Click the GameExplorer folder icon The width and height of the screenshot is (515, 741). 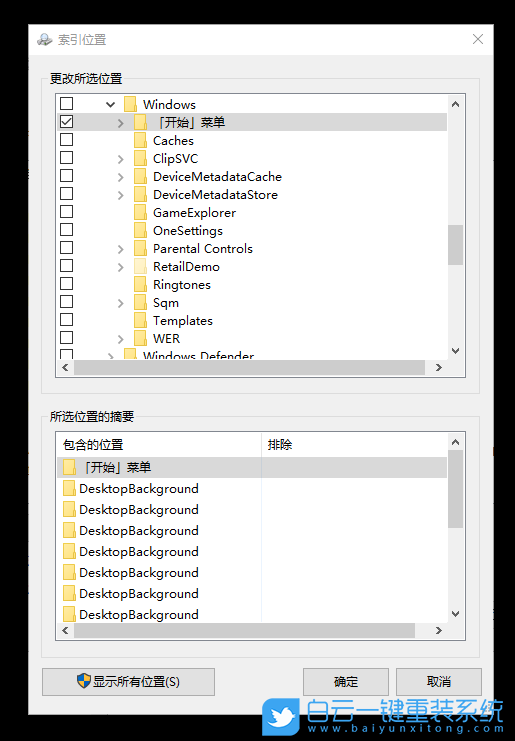click(x=140, y=212)
